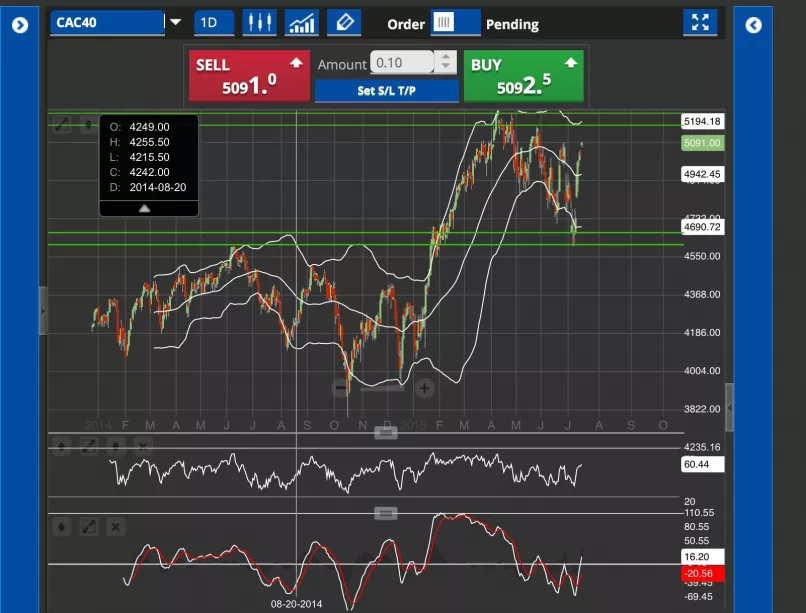Grab the resize handle above RSI panel
Viewport: 806px width, 613px height.
pyautogui.click(x=386, y=433)
